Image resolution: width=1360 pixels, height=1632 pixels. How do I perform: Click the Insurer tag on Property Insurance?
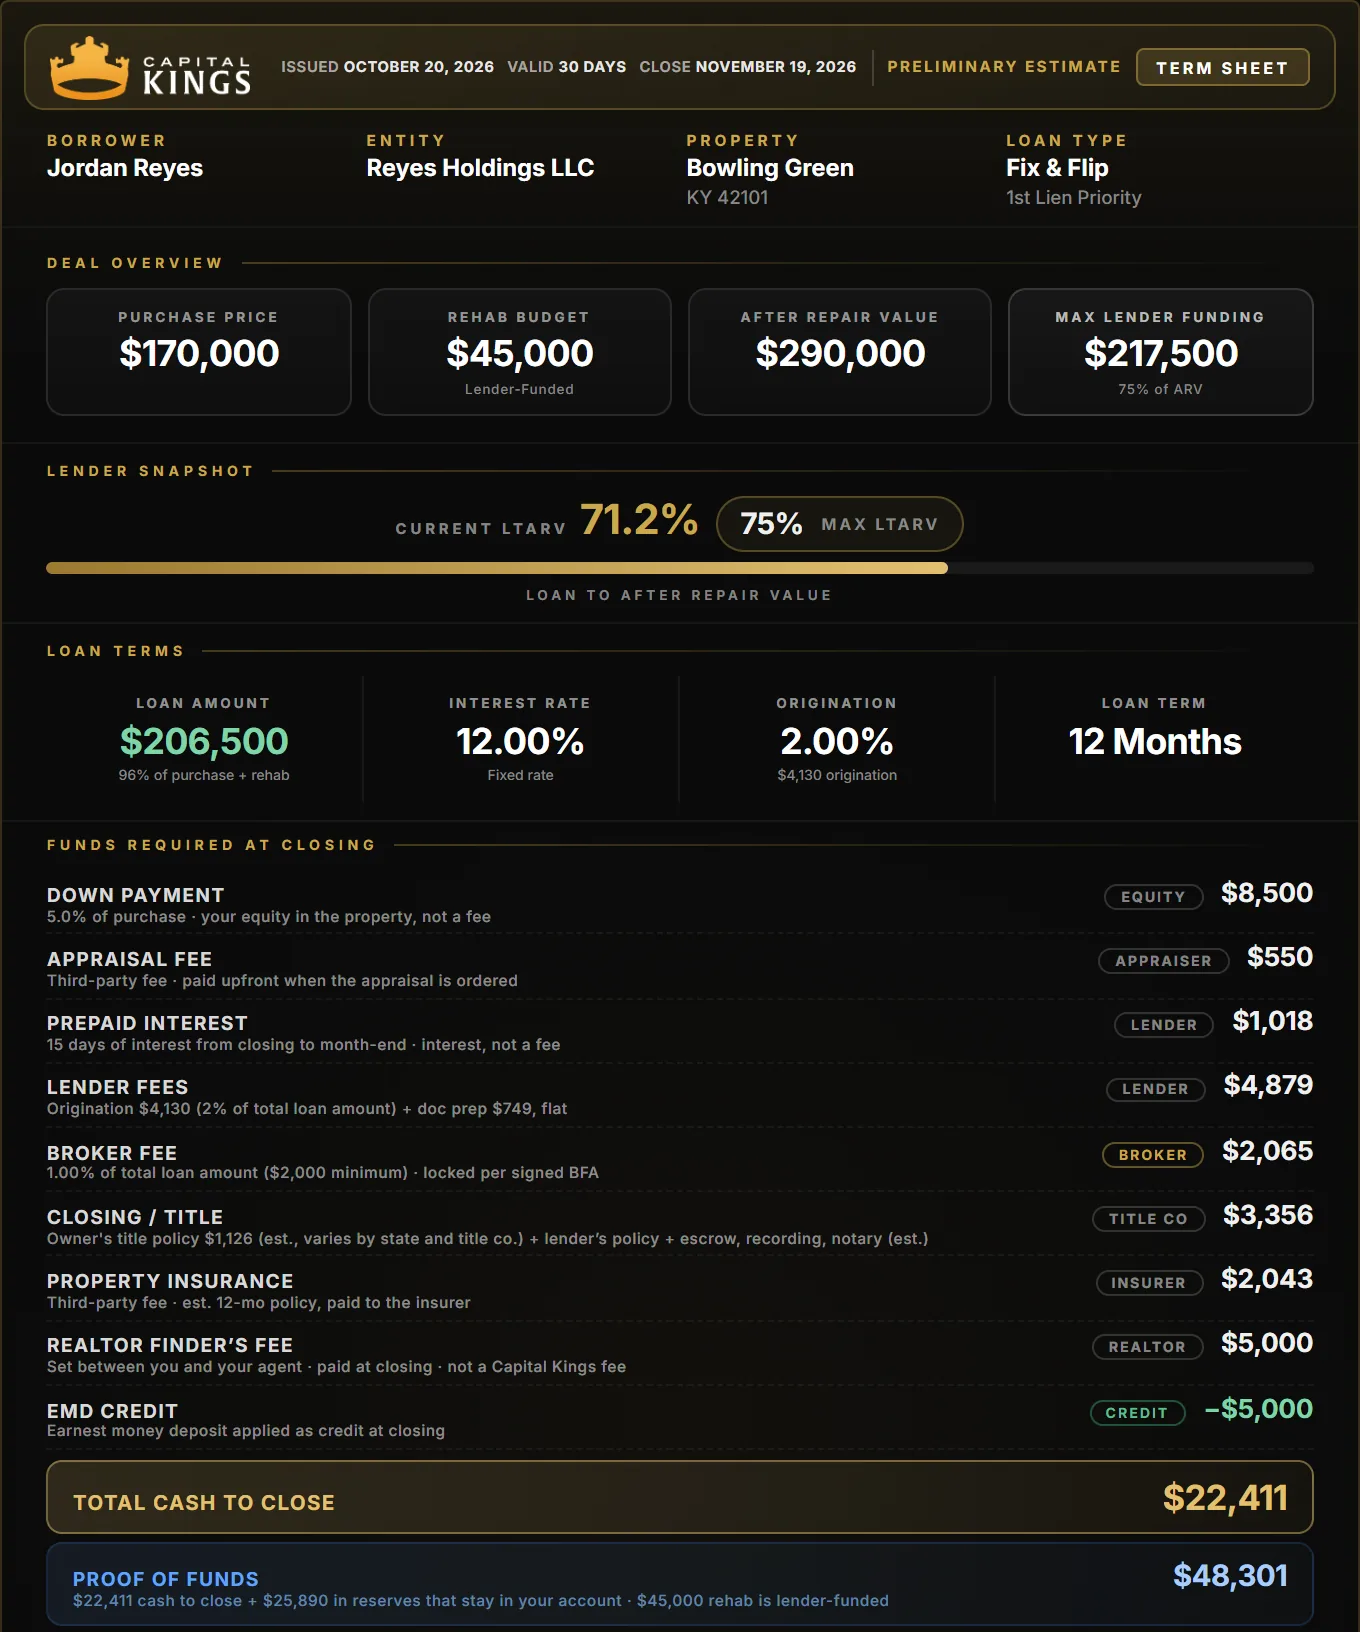(1149, 1283)
